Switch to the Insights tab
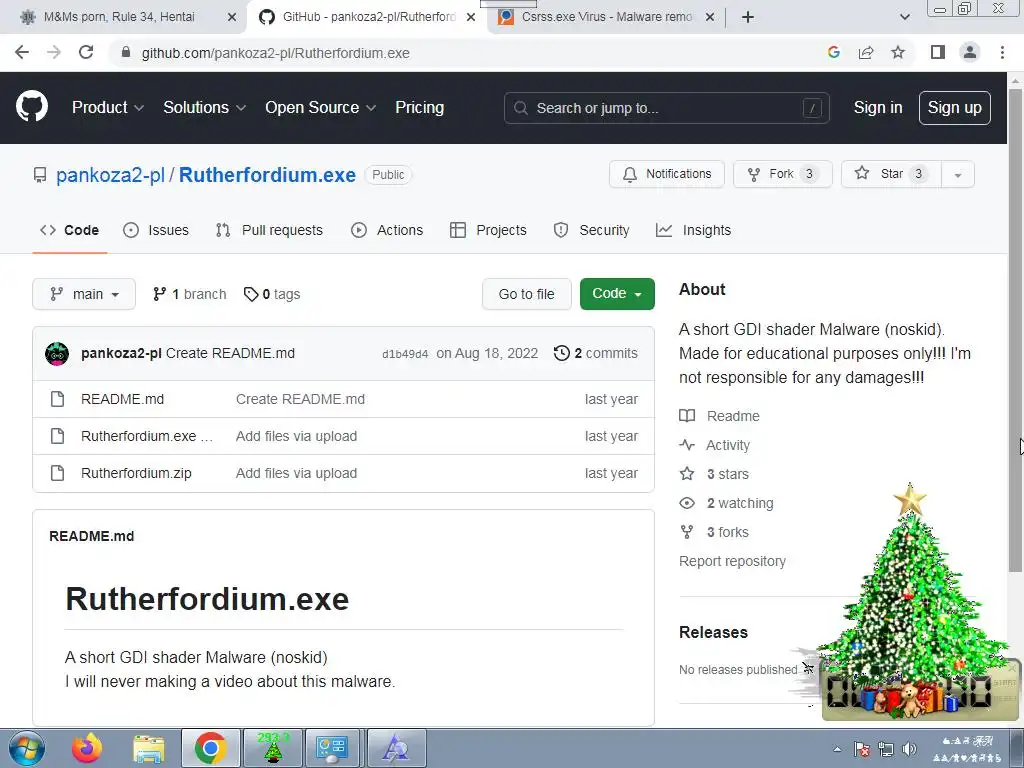This screenshot has height=768, width=1024. 694,230
